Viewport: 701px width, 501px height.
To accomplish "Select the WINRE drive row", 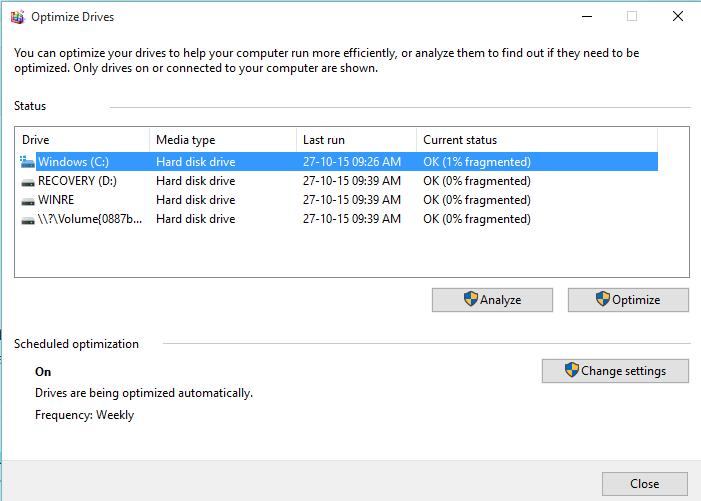I will click(338, 200).
